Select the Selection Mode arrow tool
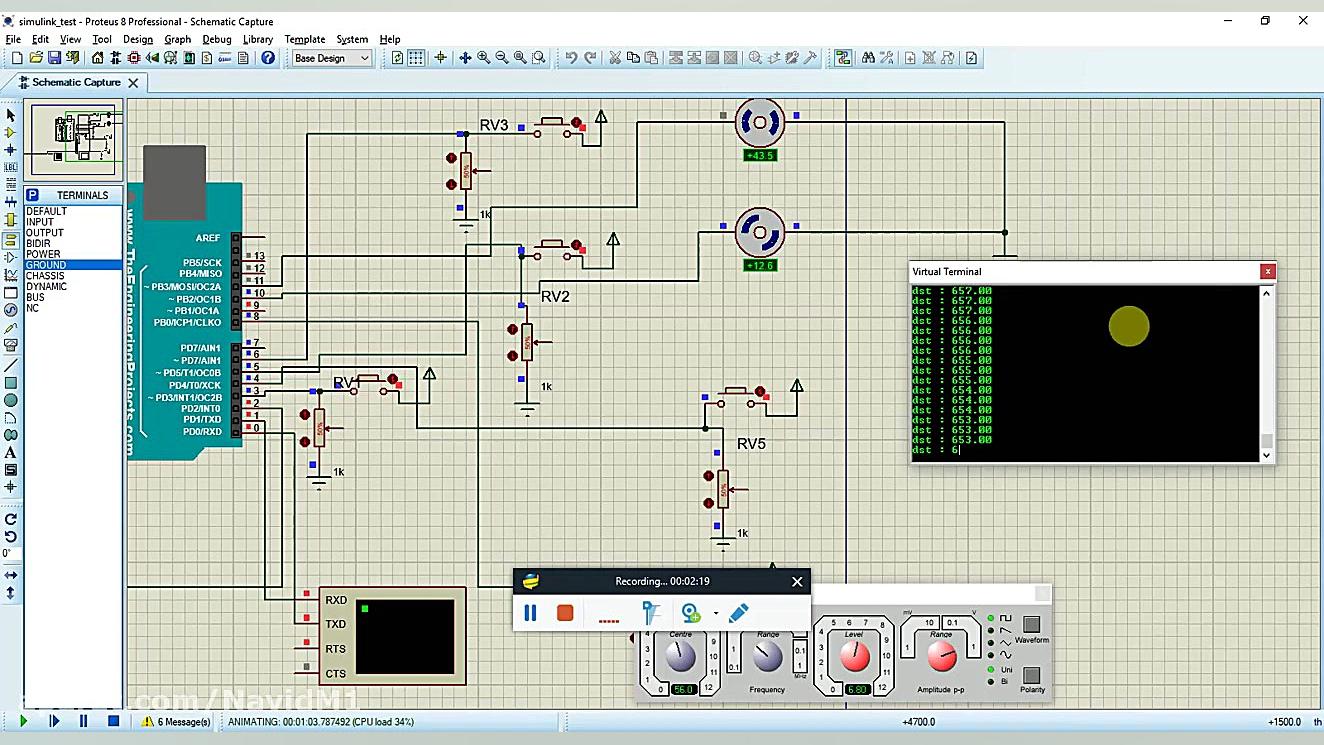1324x745 pixels. click(11, 115)
